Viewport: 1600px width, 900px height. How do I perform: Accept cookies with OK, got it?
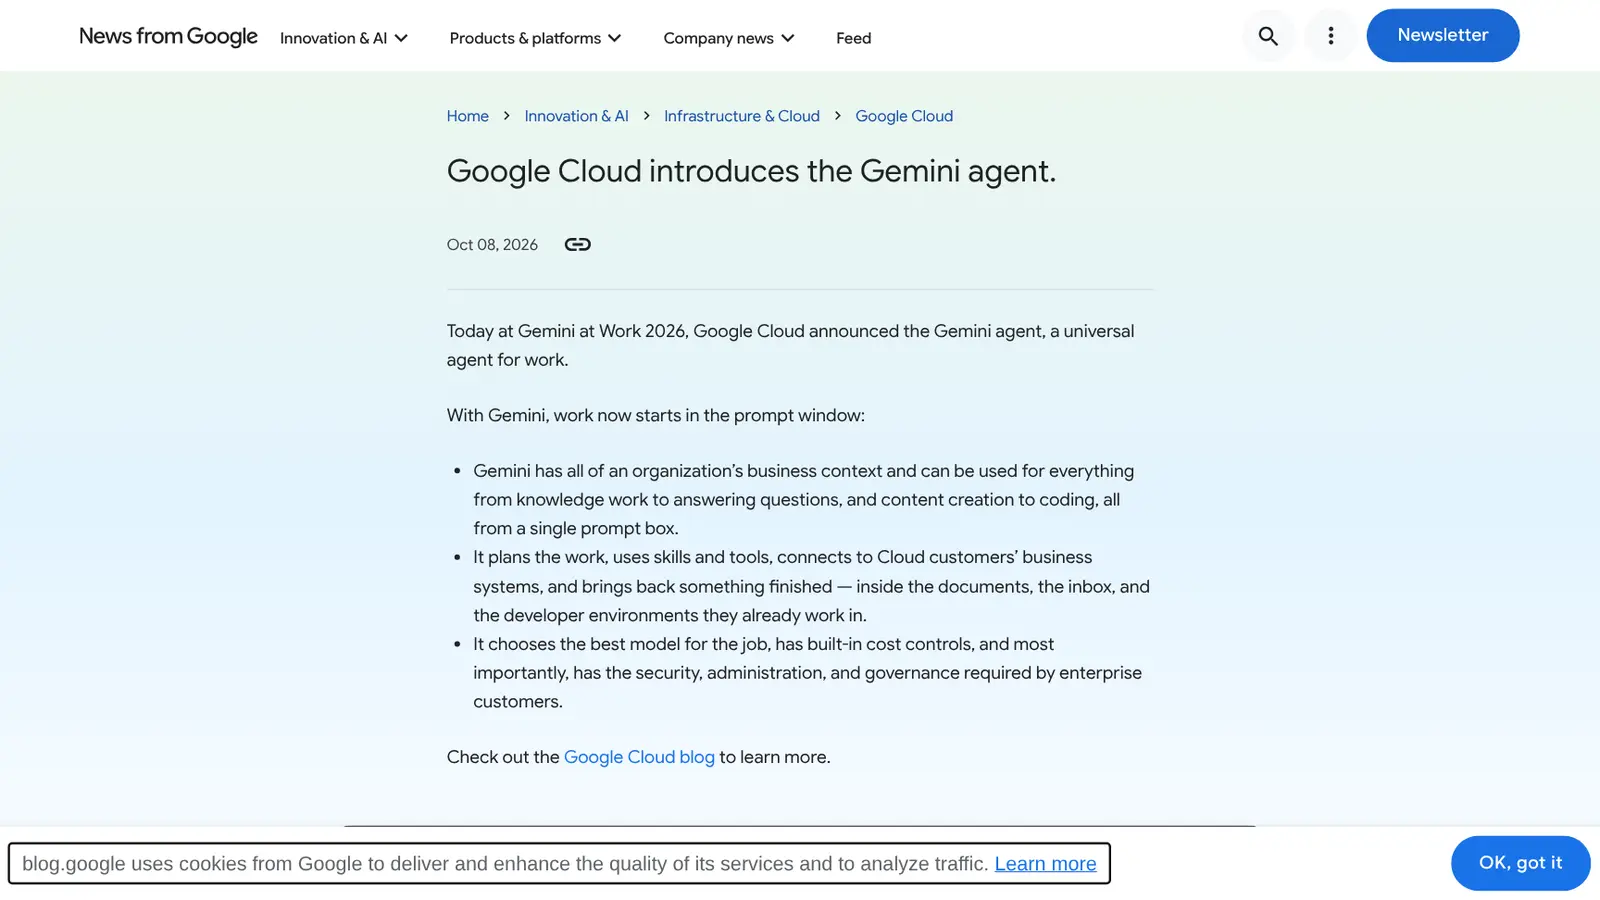click(1520, 863)
